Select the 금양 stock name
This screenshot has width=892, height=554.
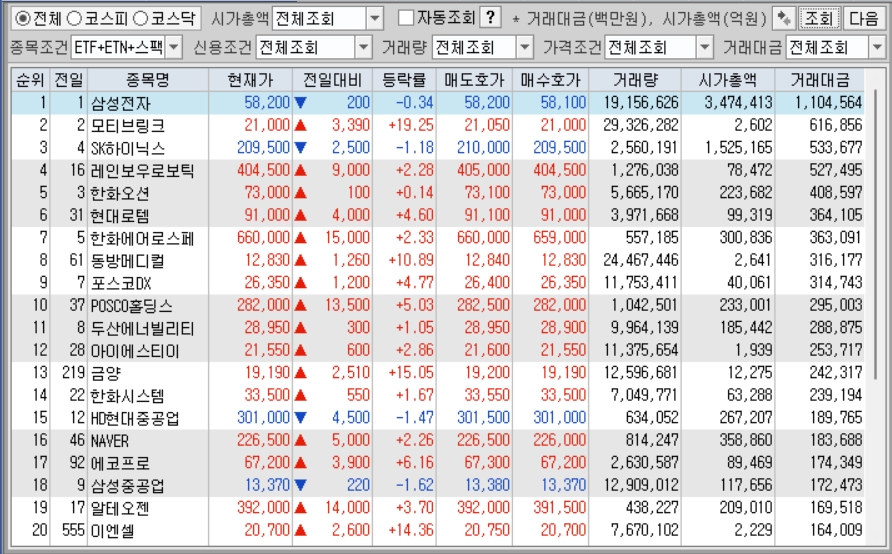pos(106,373)
